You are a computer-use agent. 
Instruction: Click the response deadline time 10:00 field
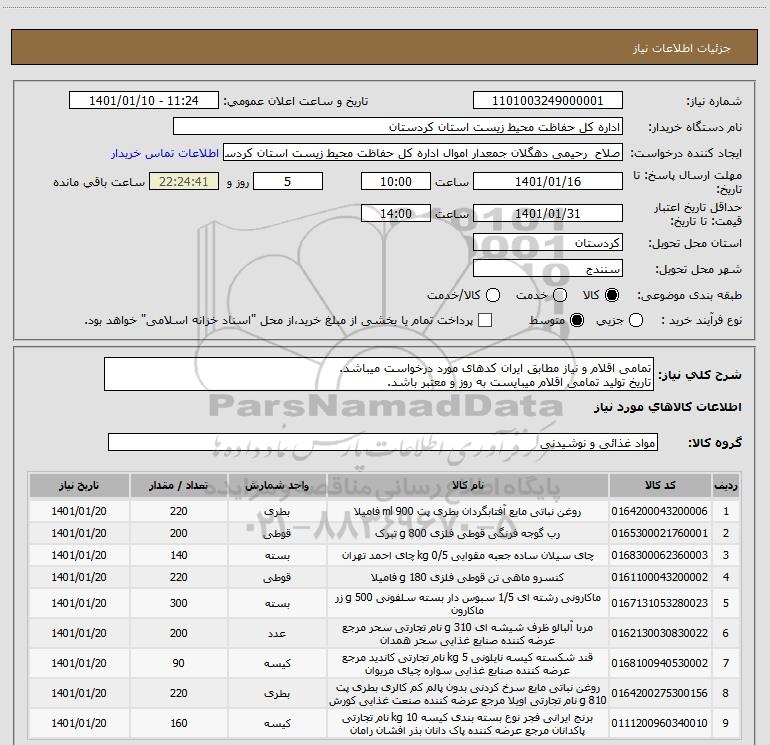[x=396, y=182]
